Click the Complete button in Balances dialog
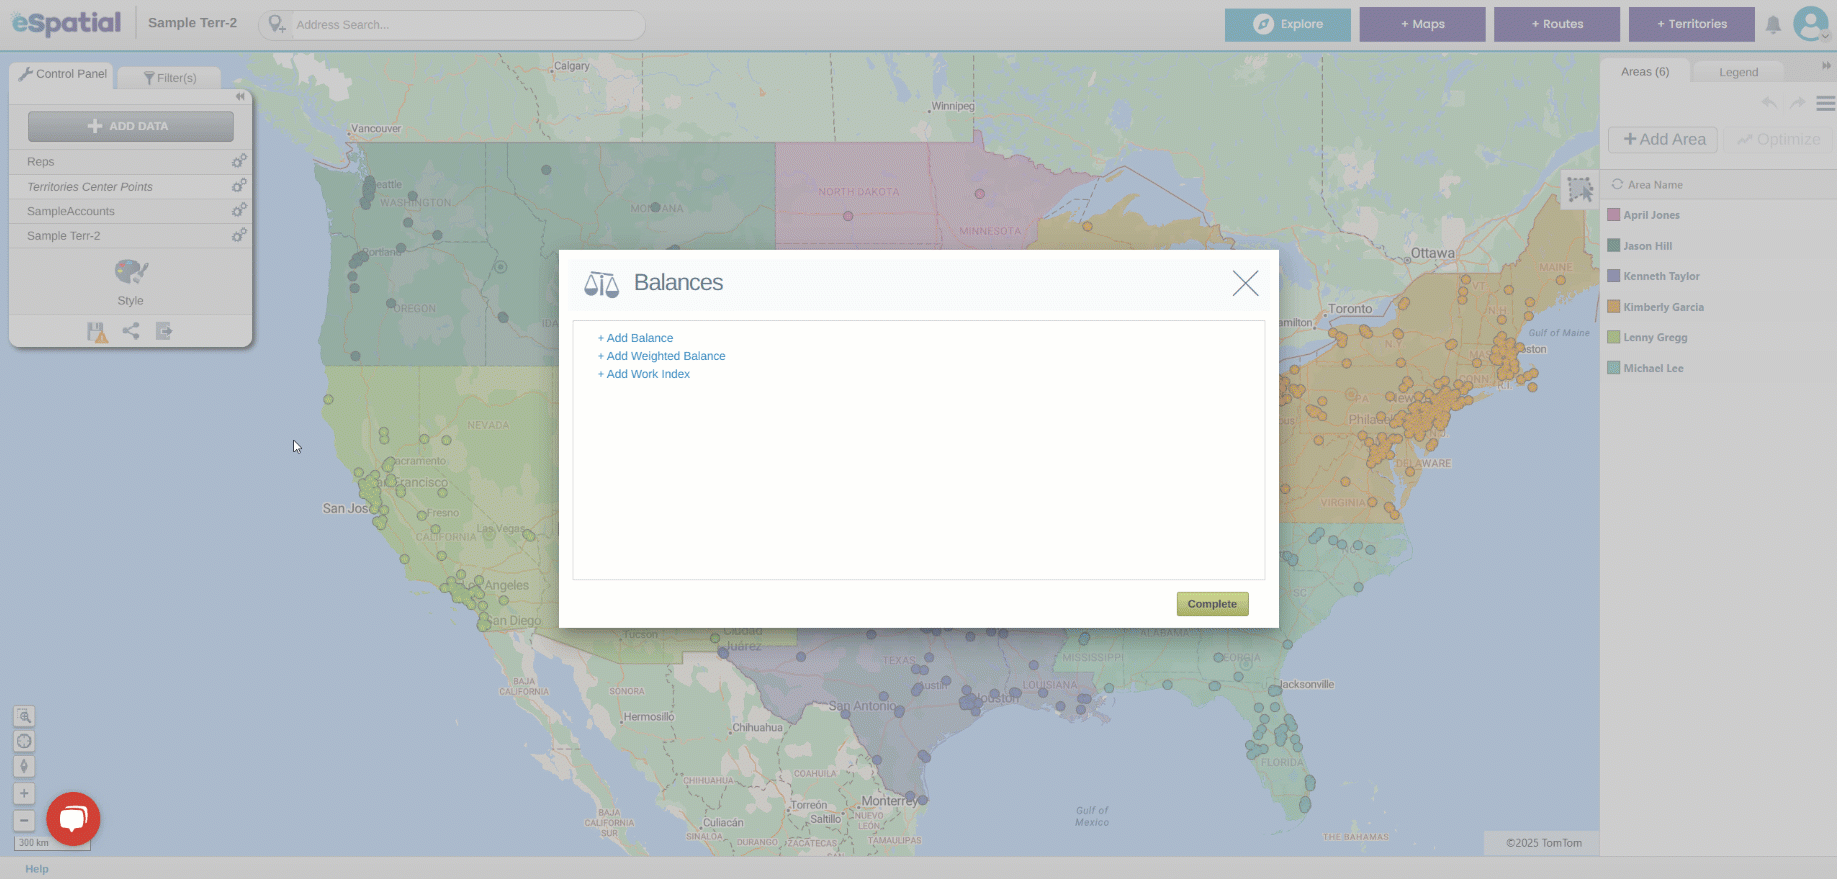Viewport: 1837px width, 879px height. [1212, 604]
